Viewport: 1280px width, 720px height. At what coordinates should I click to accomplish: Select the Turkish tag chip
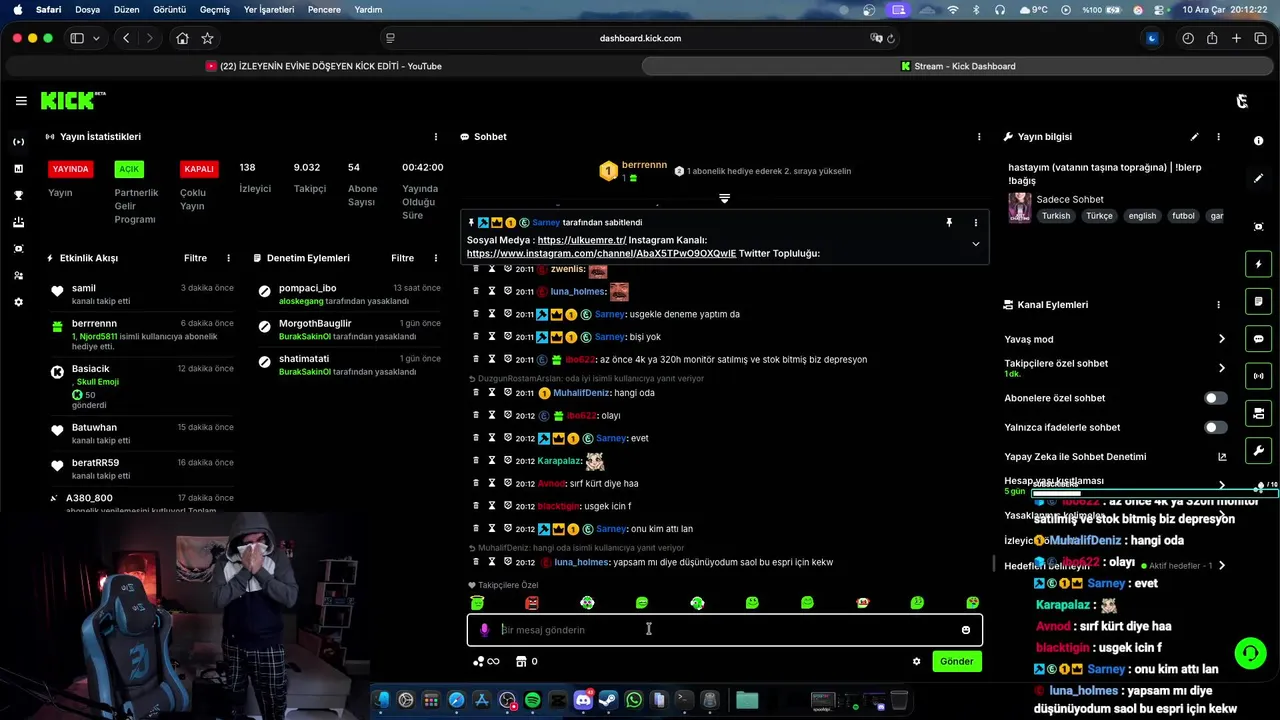[x=1055, y=216]
